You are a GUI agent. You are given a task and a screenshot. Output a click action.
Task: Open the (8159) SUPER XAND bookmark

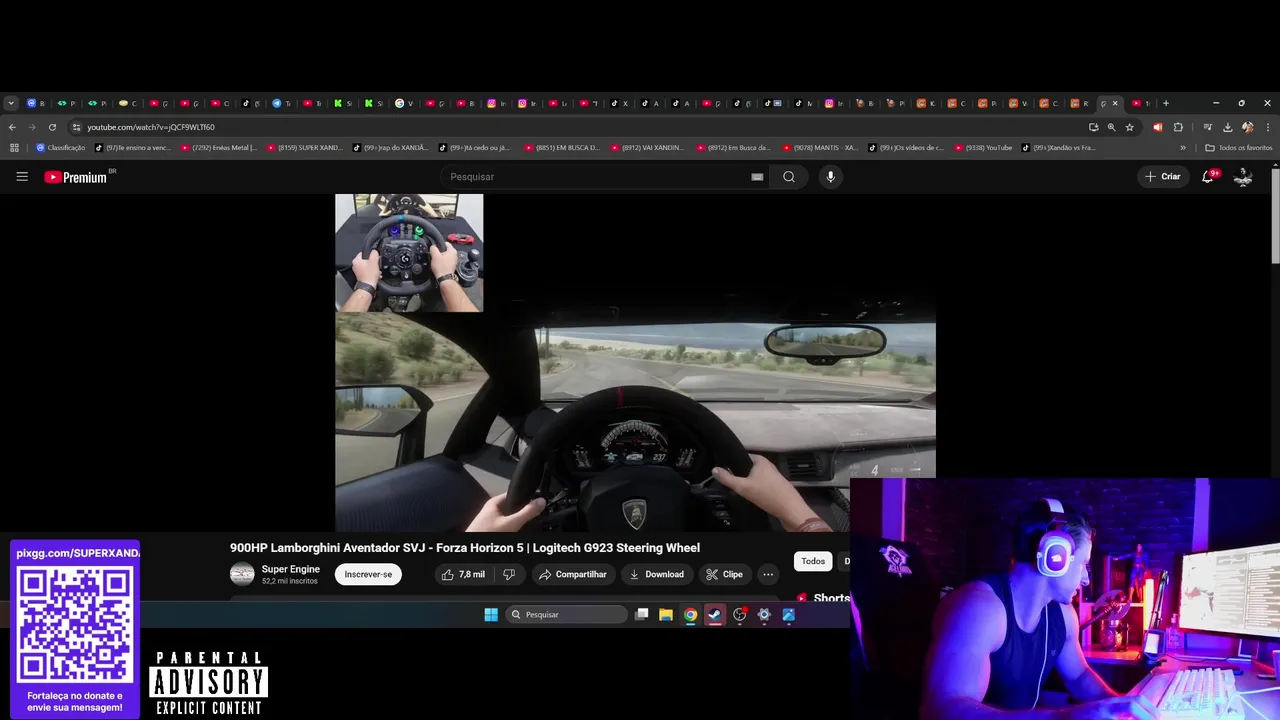tap(305, 148)
